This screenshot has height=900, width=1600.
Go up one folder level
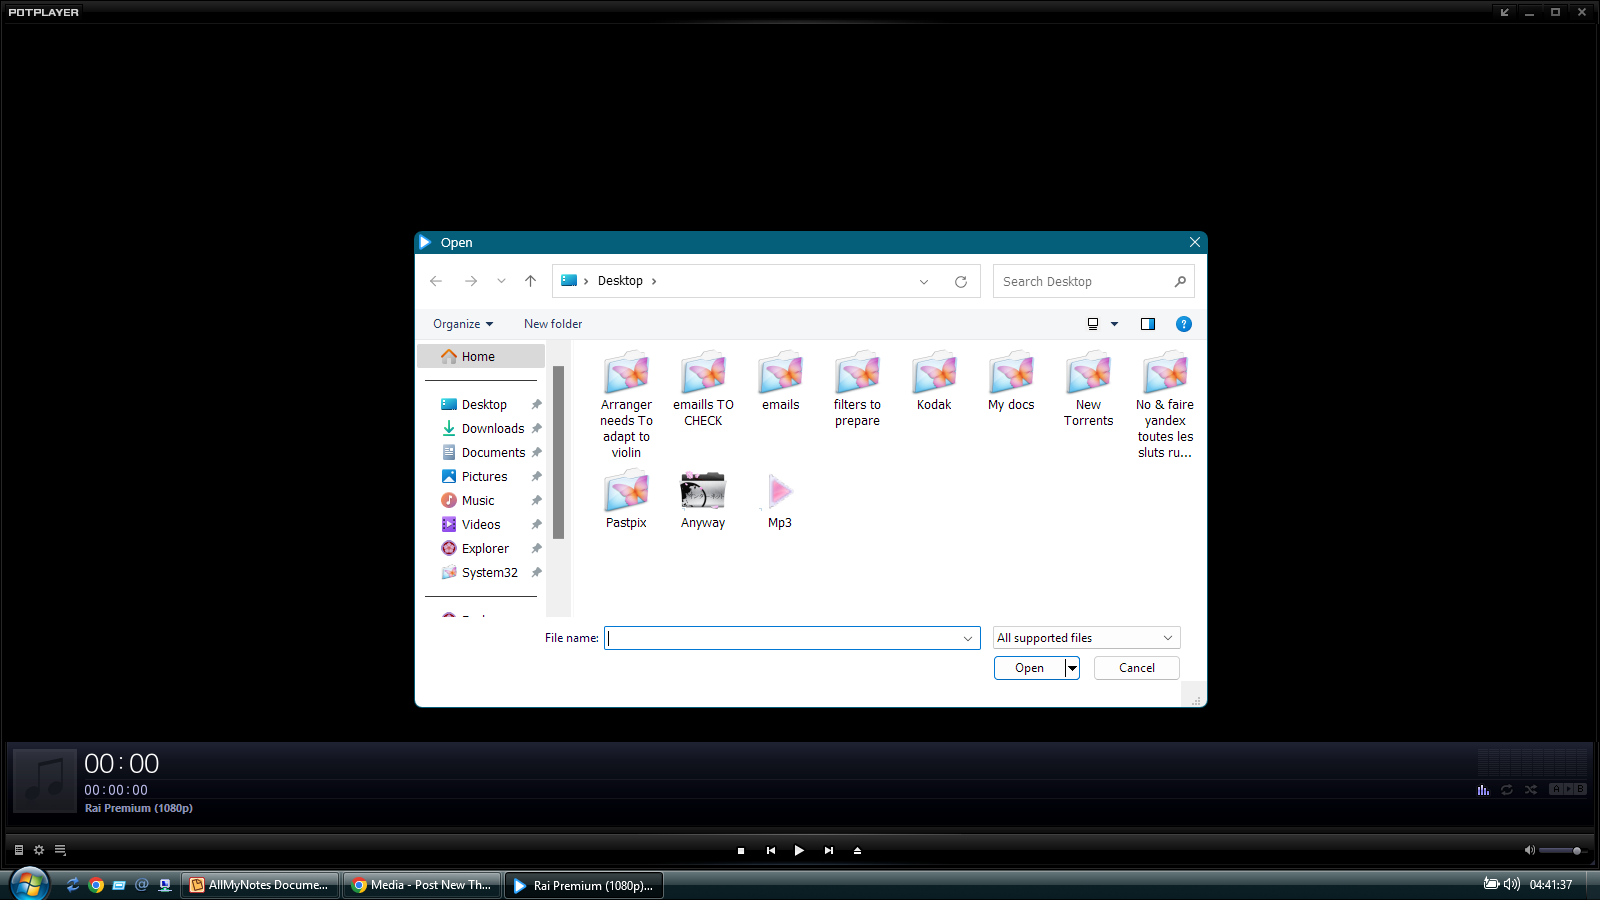tap(531, 281)
